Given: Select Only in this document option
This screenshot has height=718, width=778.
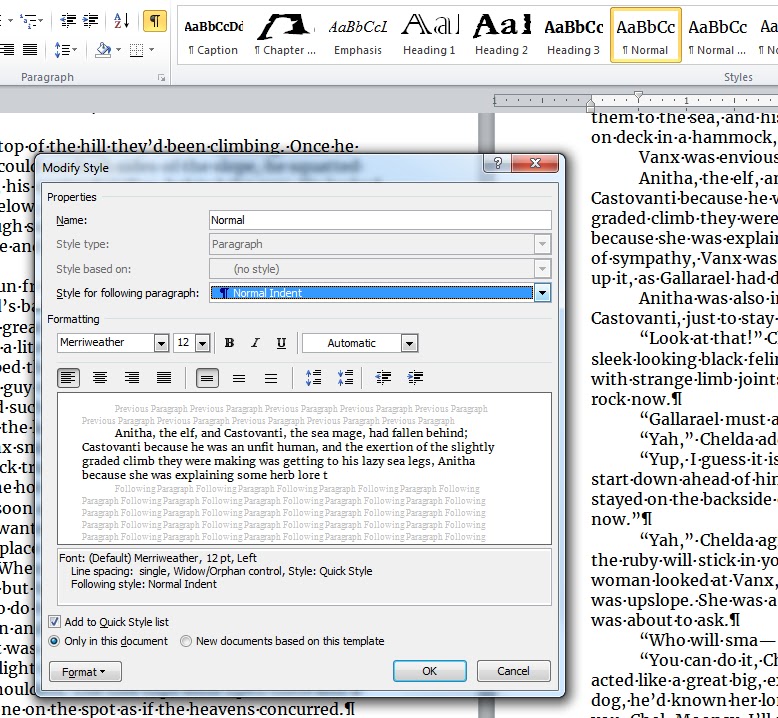Looking at the screenshot, I should (x=54, y=641).
